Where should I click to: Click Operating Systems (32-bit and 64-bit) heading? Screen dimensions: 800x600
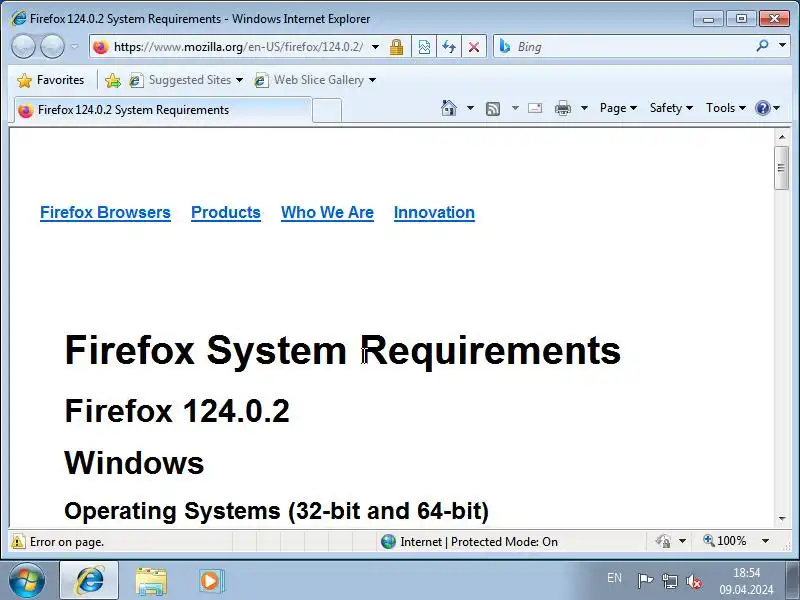(277, 511)
